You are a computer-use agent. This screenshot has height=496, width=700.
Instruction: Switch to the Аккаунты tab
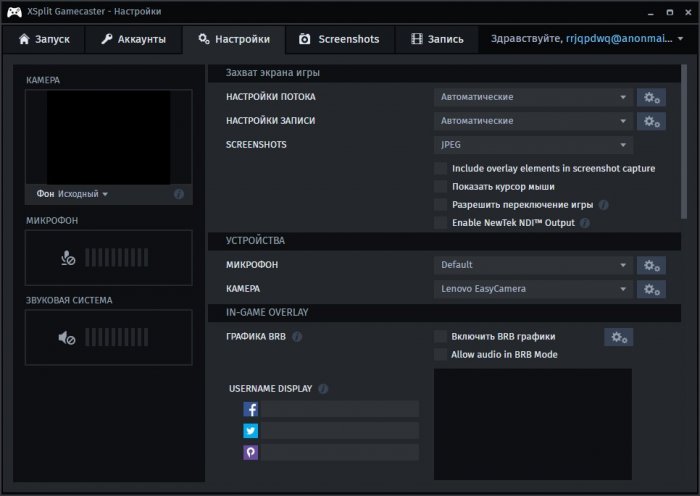pos(133,39)
